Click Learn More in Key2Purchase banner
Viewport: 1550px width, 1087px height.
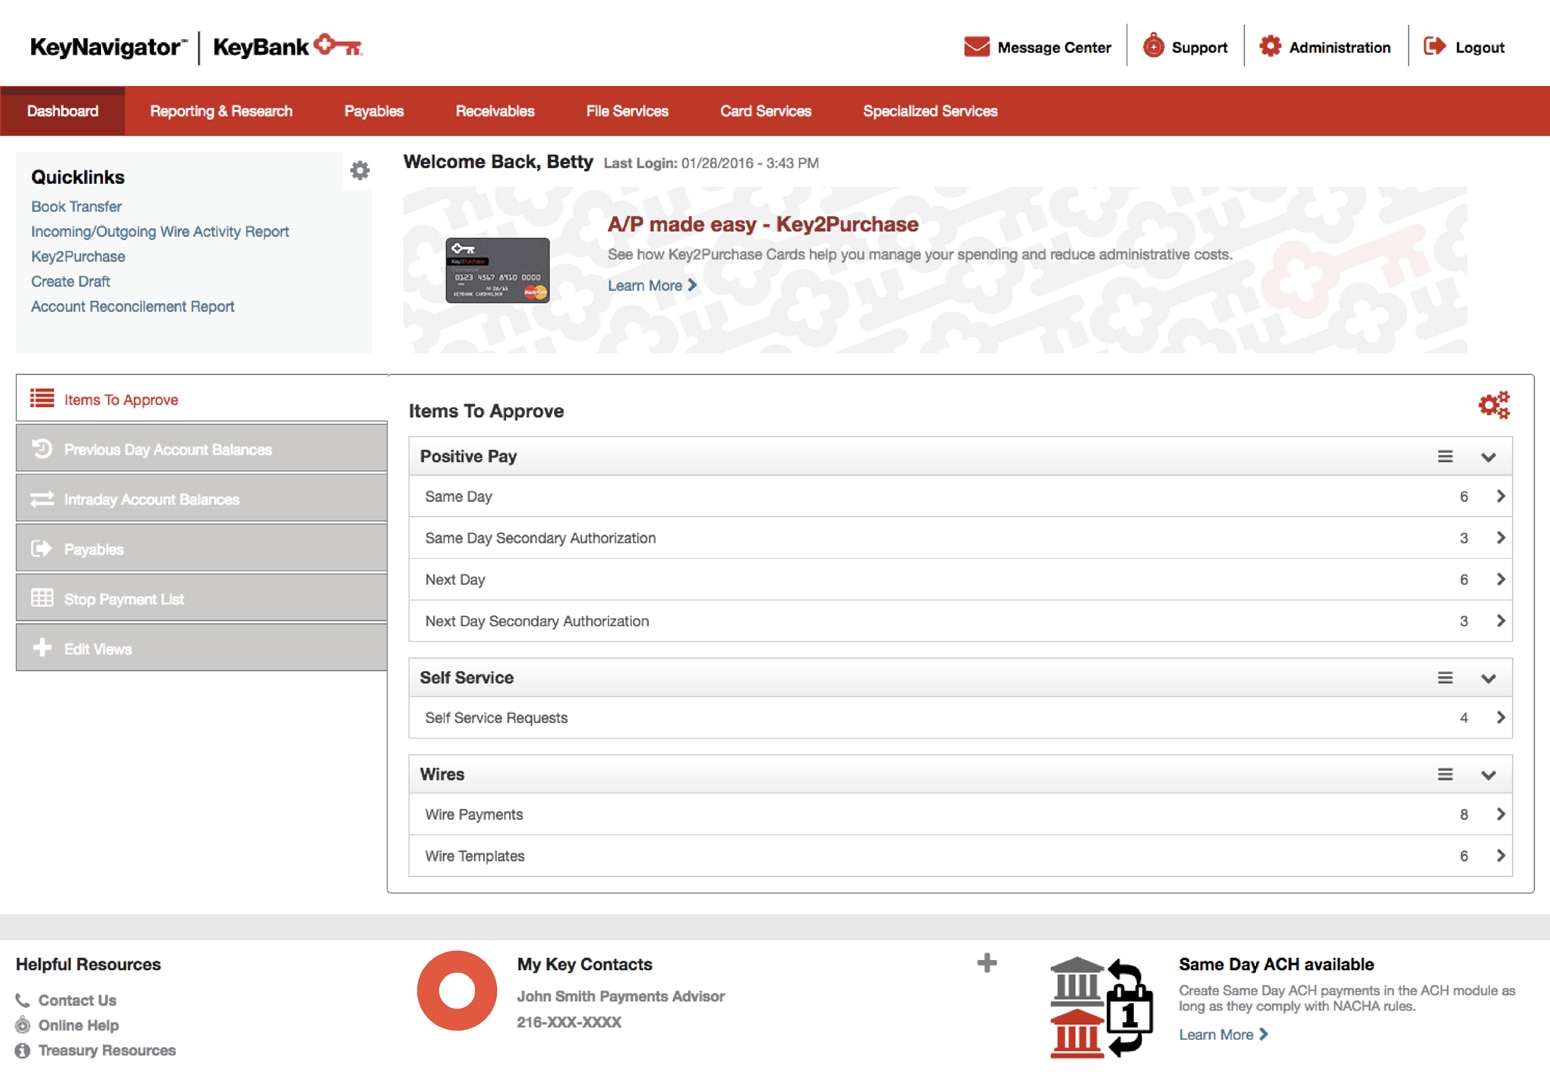[652, 285]
